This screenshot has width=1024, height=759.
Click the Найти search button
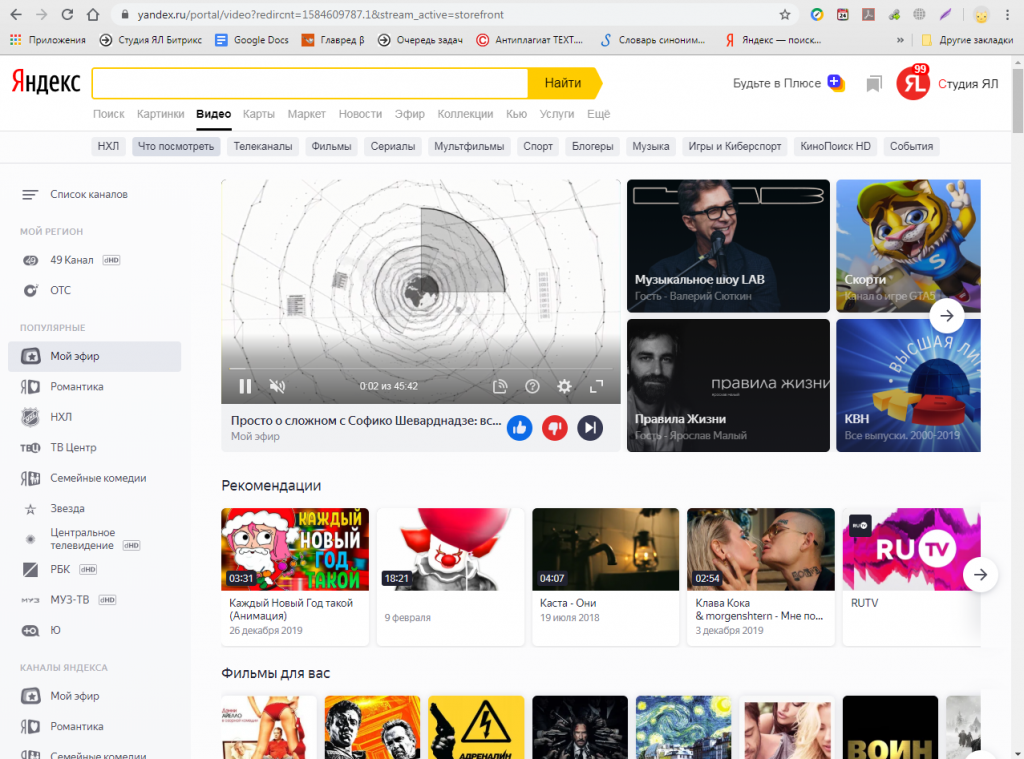pos(564,83)
